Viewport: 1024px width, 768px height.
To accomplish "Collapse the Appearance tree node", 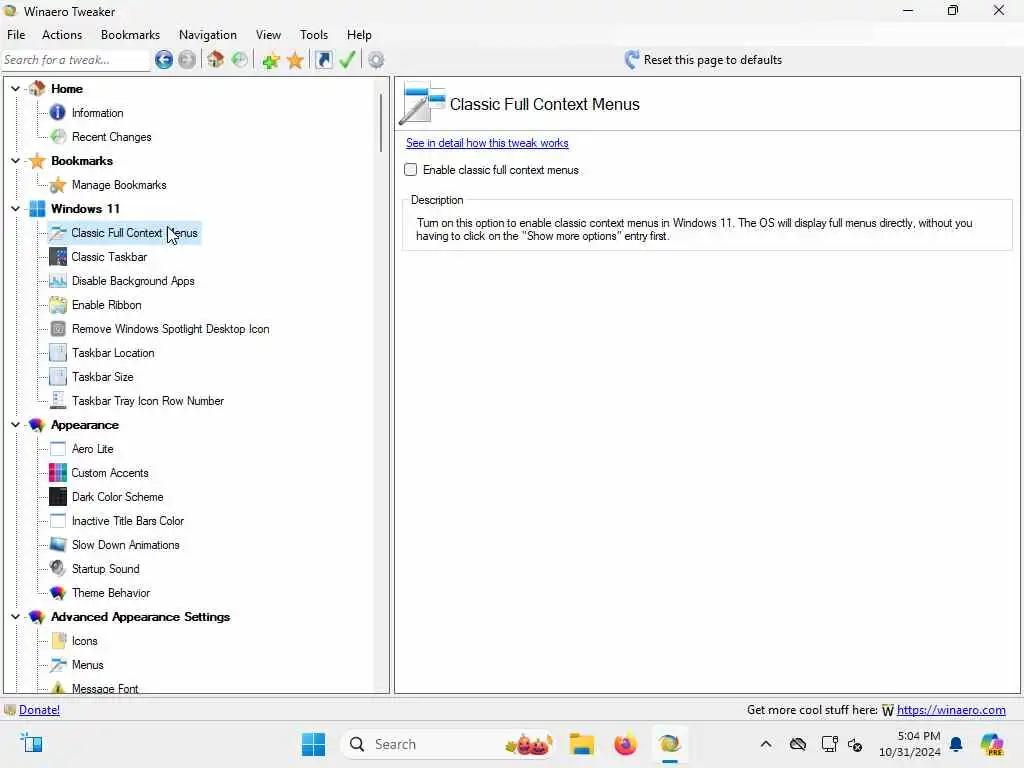I will [x=16, y=425].
